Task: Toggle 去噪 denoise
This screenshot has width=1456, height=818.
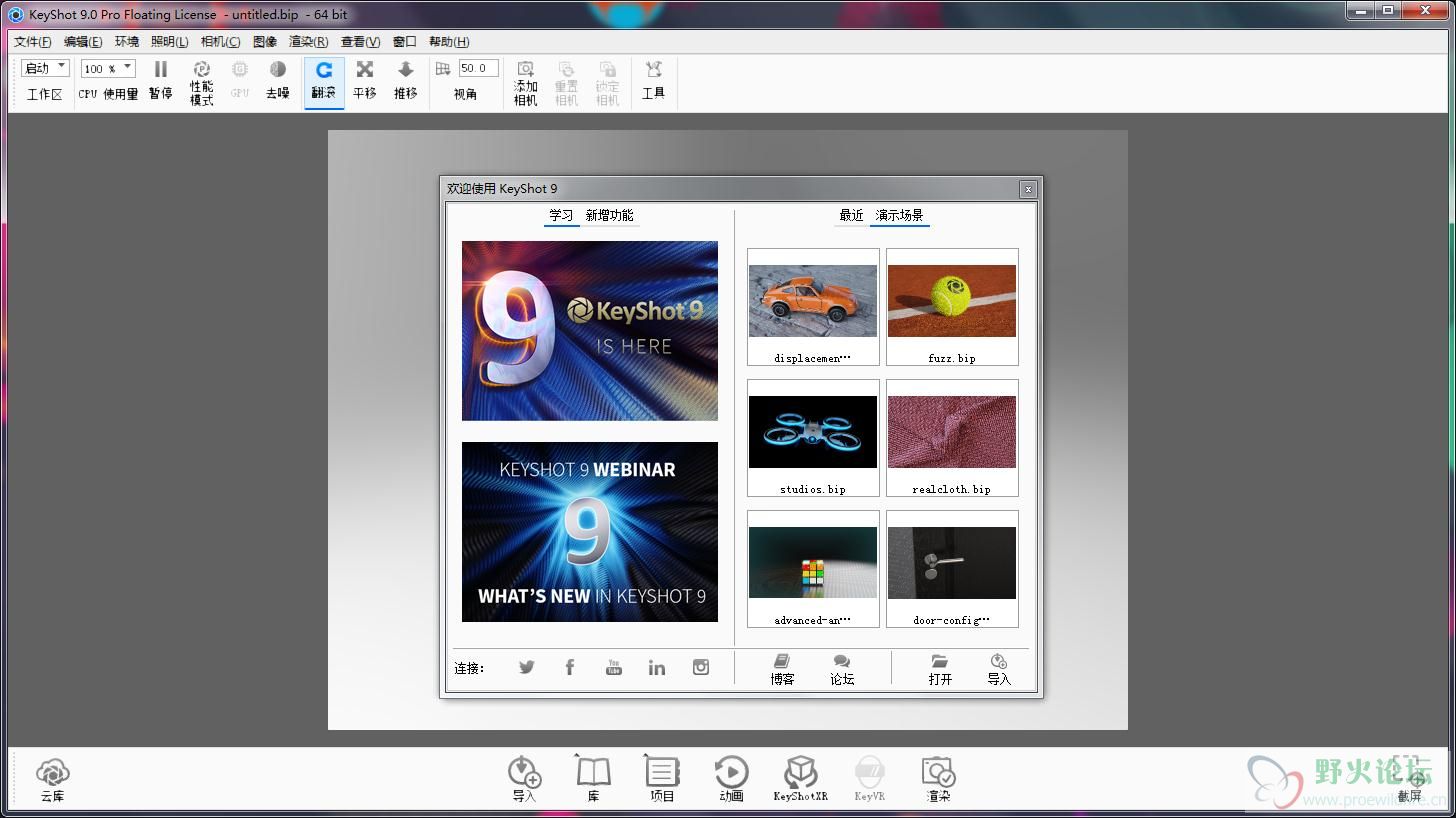Action: pos(278,80)
